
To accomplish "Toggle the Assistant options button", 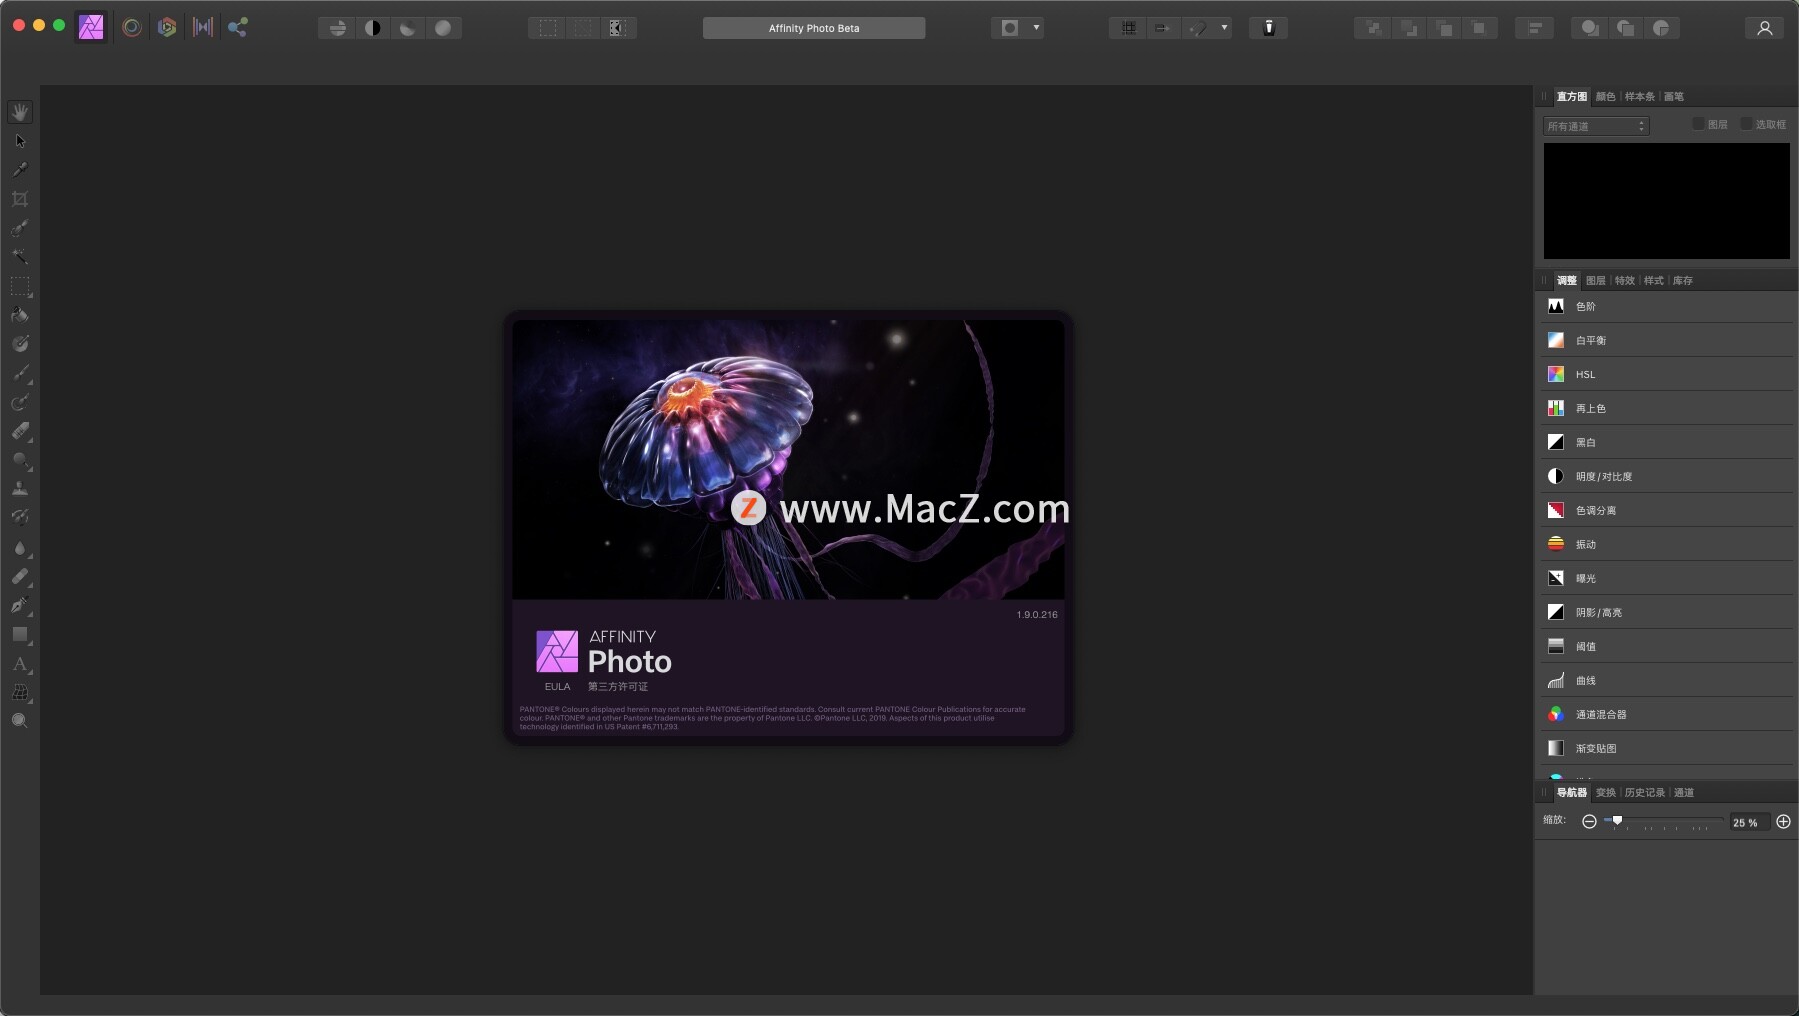I will [x=1269, y=28].
